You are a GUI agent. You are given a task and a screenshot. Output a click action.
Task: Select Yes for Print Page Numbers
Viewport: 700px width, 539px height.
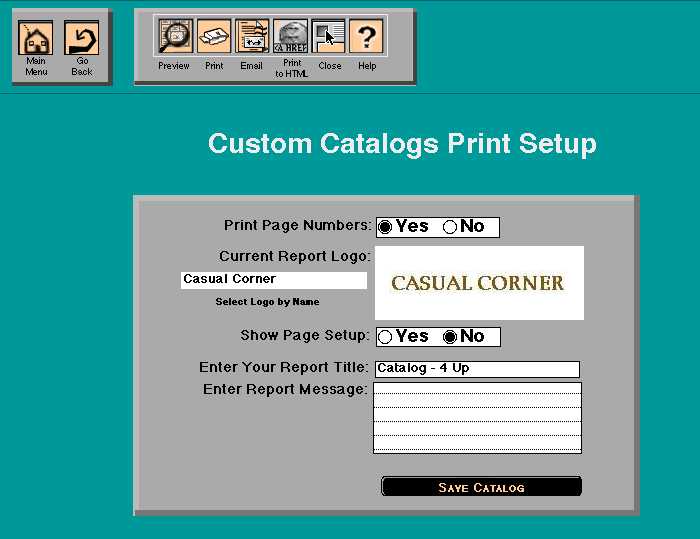click(386, 227)
